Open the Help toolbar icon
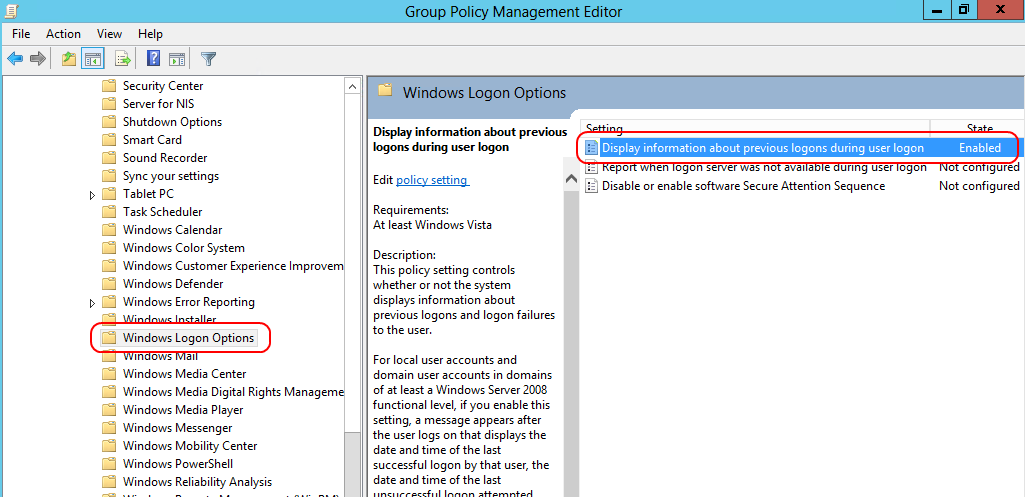This screenshot has height=497, width=1025. coord(154,59)
